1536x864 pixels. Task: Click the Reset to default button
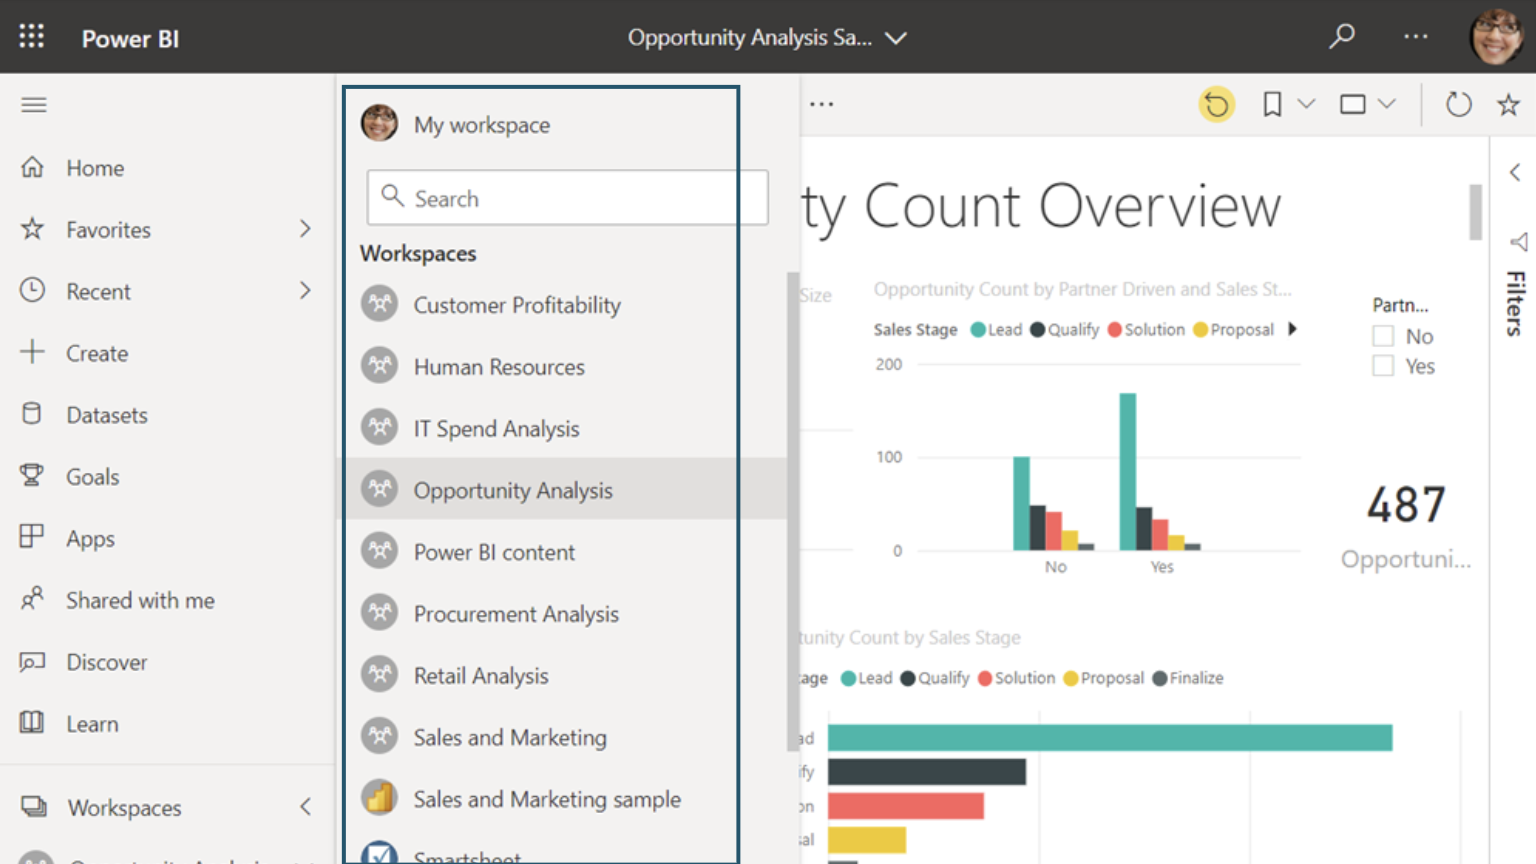pyautogui.click(x=1216, y=104)
